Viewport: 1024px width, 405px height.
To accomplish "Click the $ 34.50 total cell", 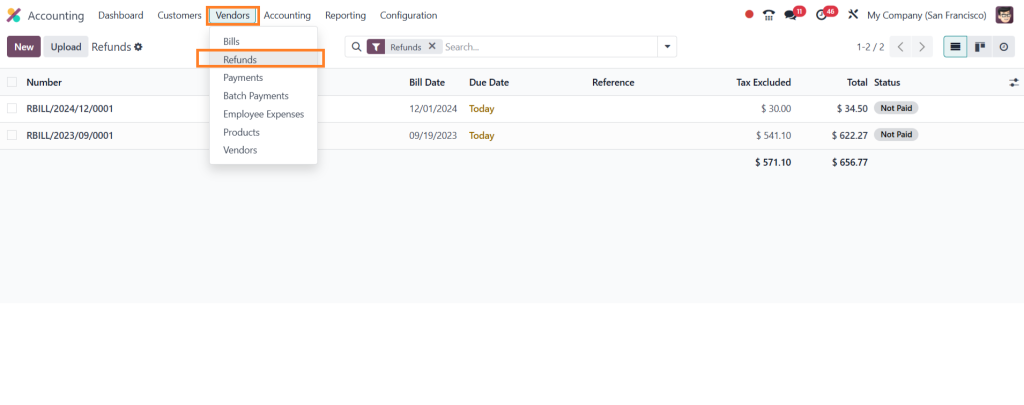I will (852, 109).
